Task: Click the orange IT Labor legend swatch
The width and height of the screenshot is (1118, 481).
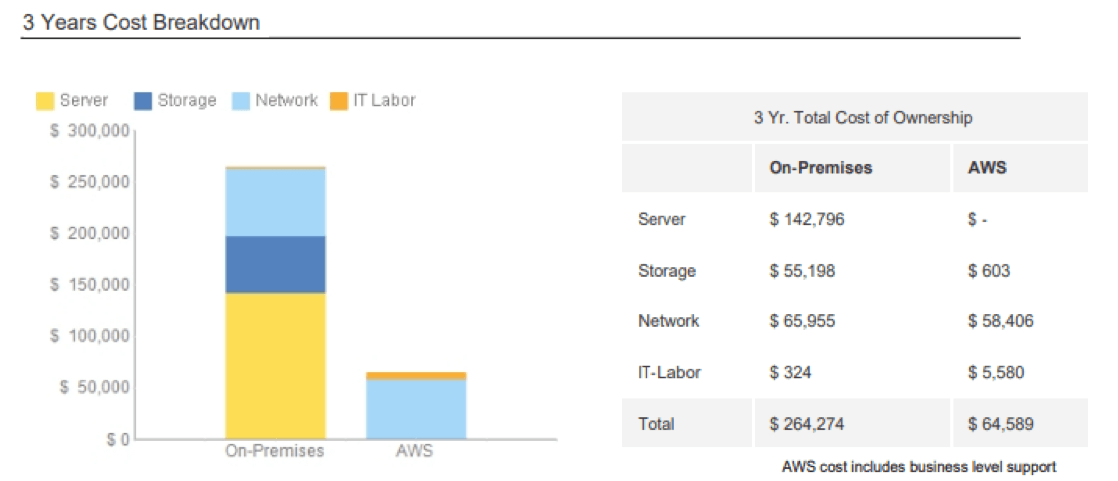Action: [x=338, y=101]
